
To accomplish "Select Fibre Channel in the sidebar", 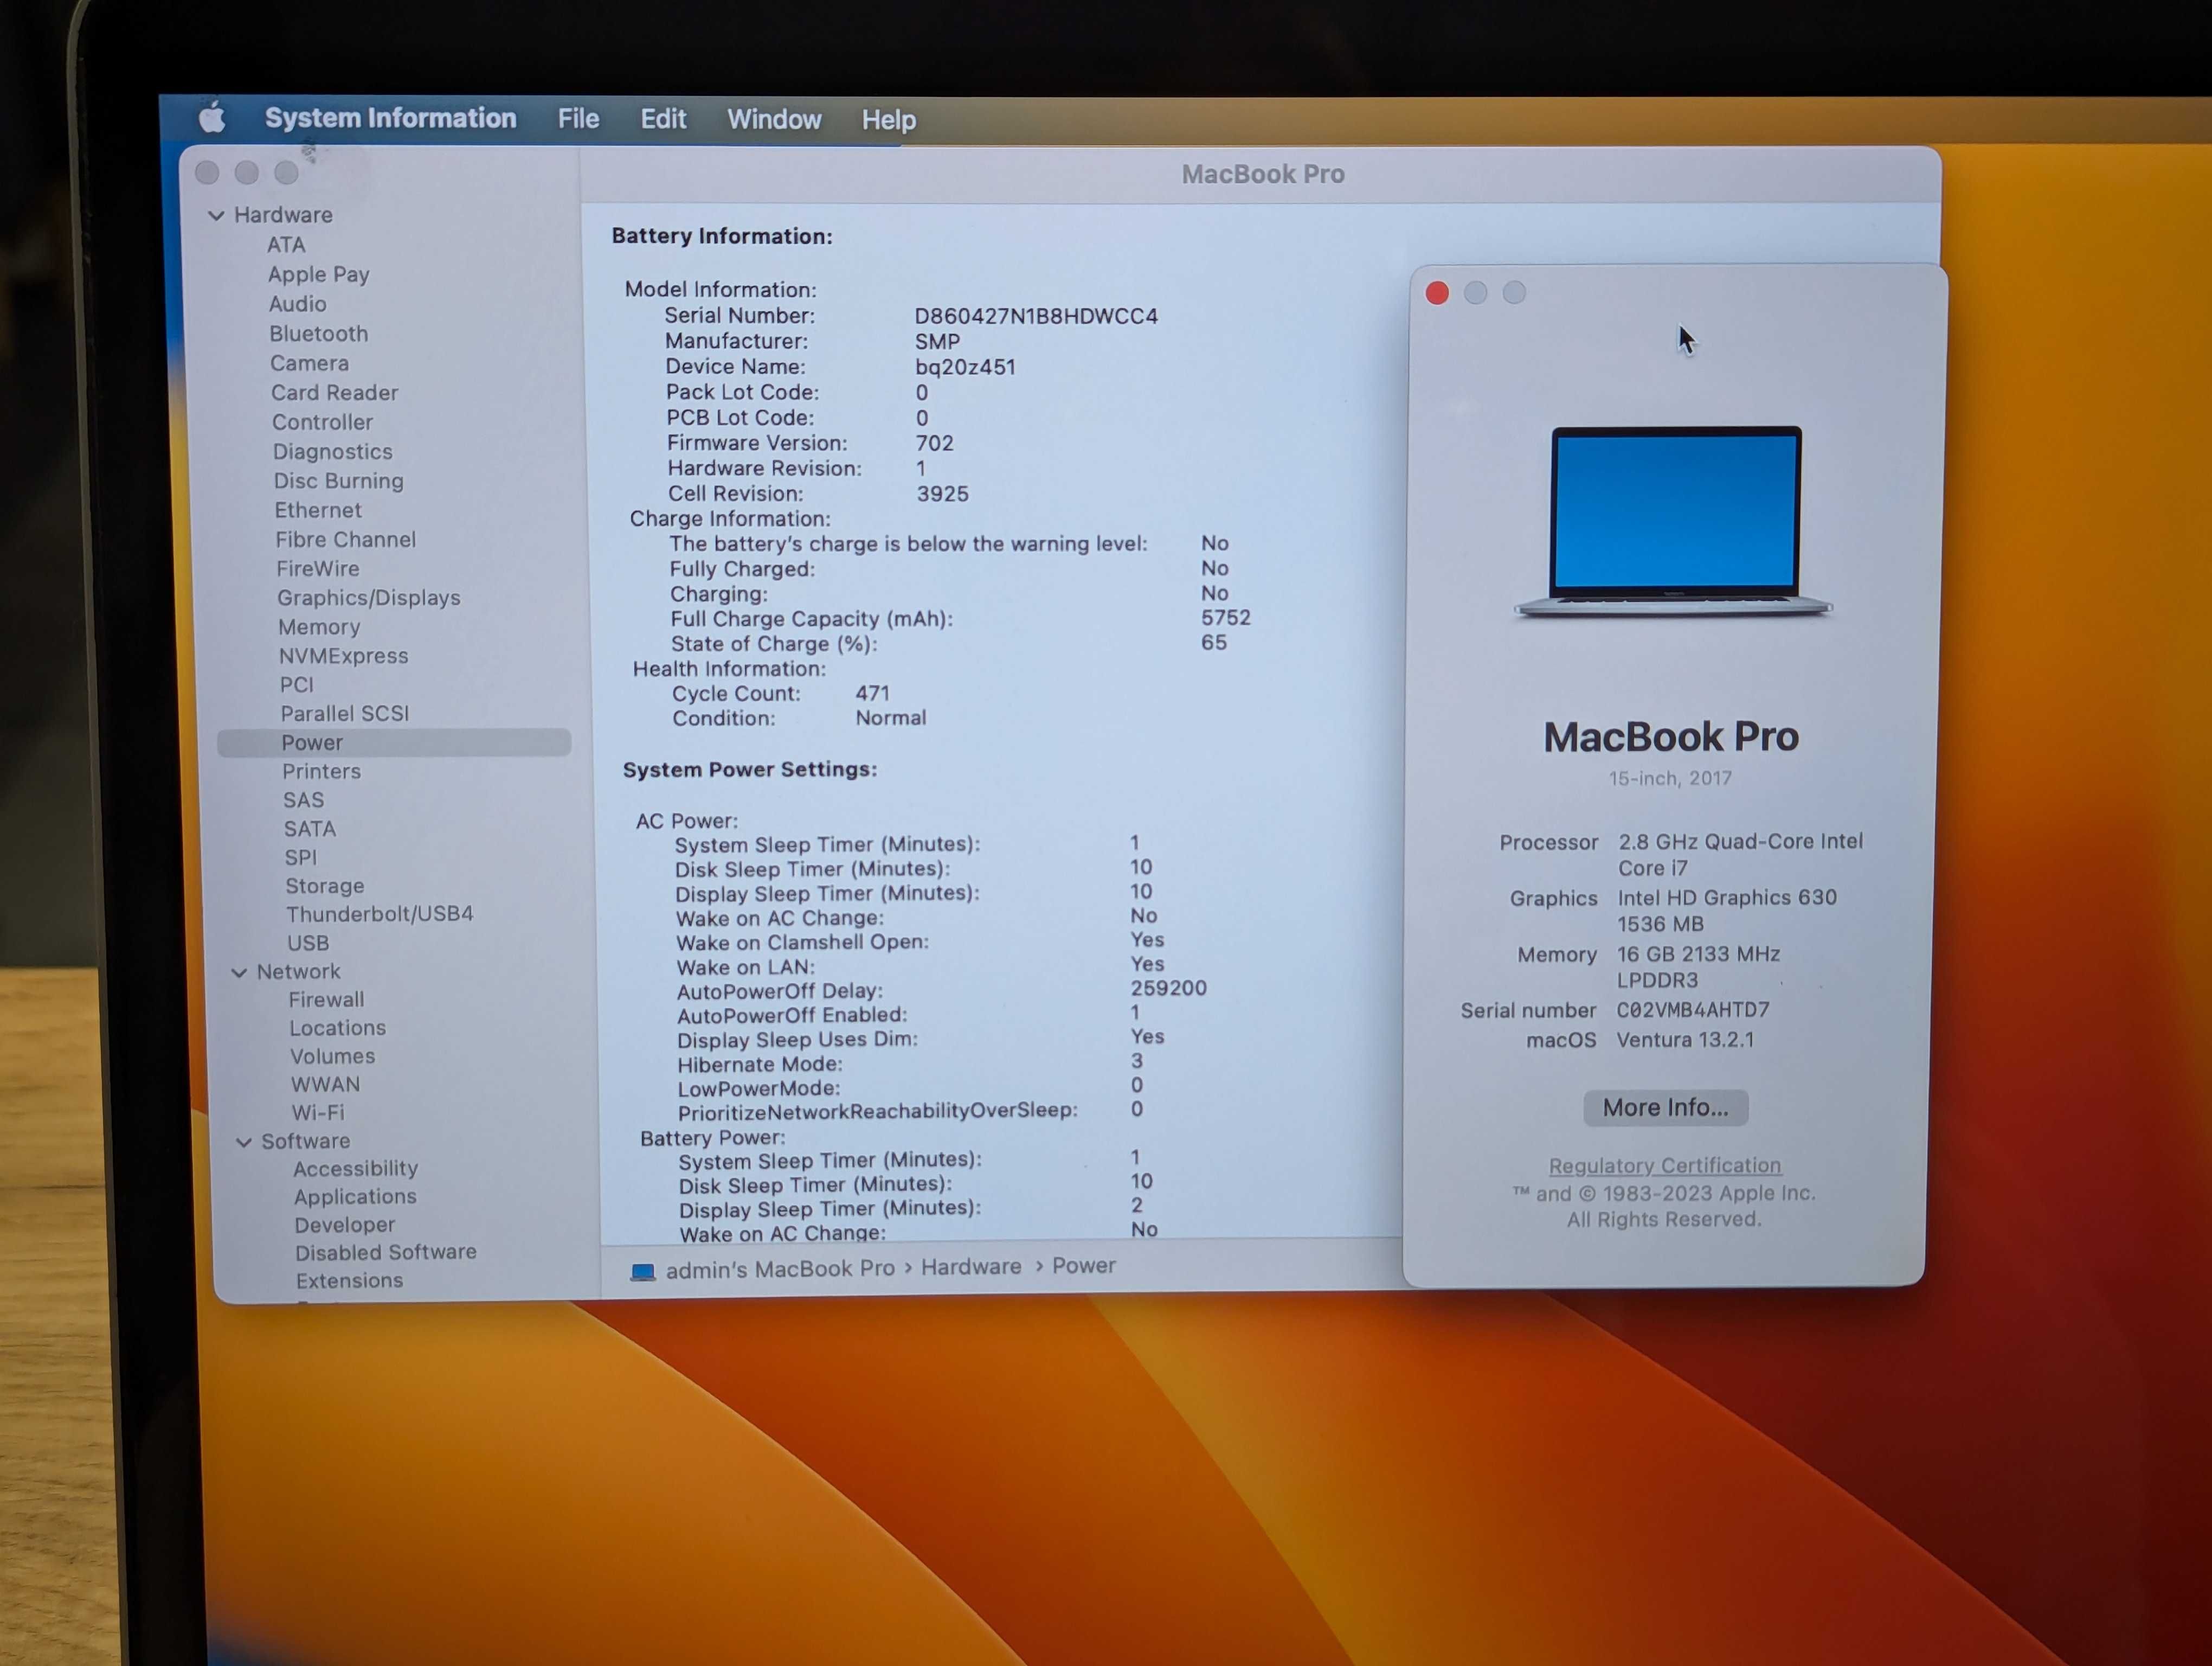I will coord(345,540).
